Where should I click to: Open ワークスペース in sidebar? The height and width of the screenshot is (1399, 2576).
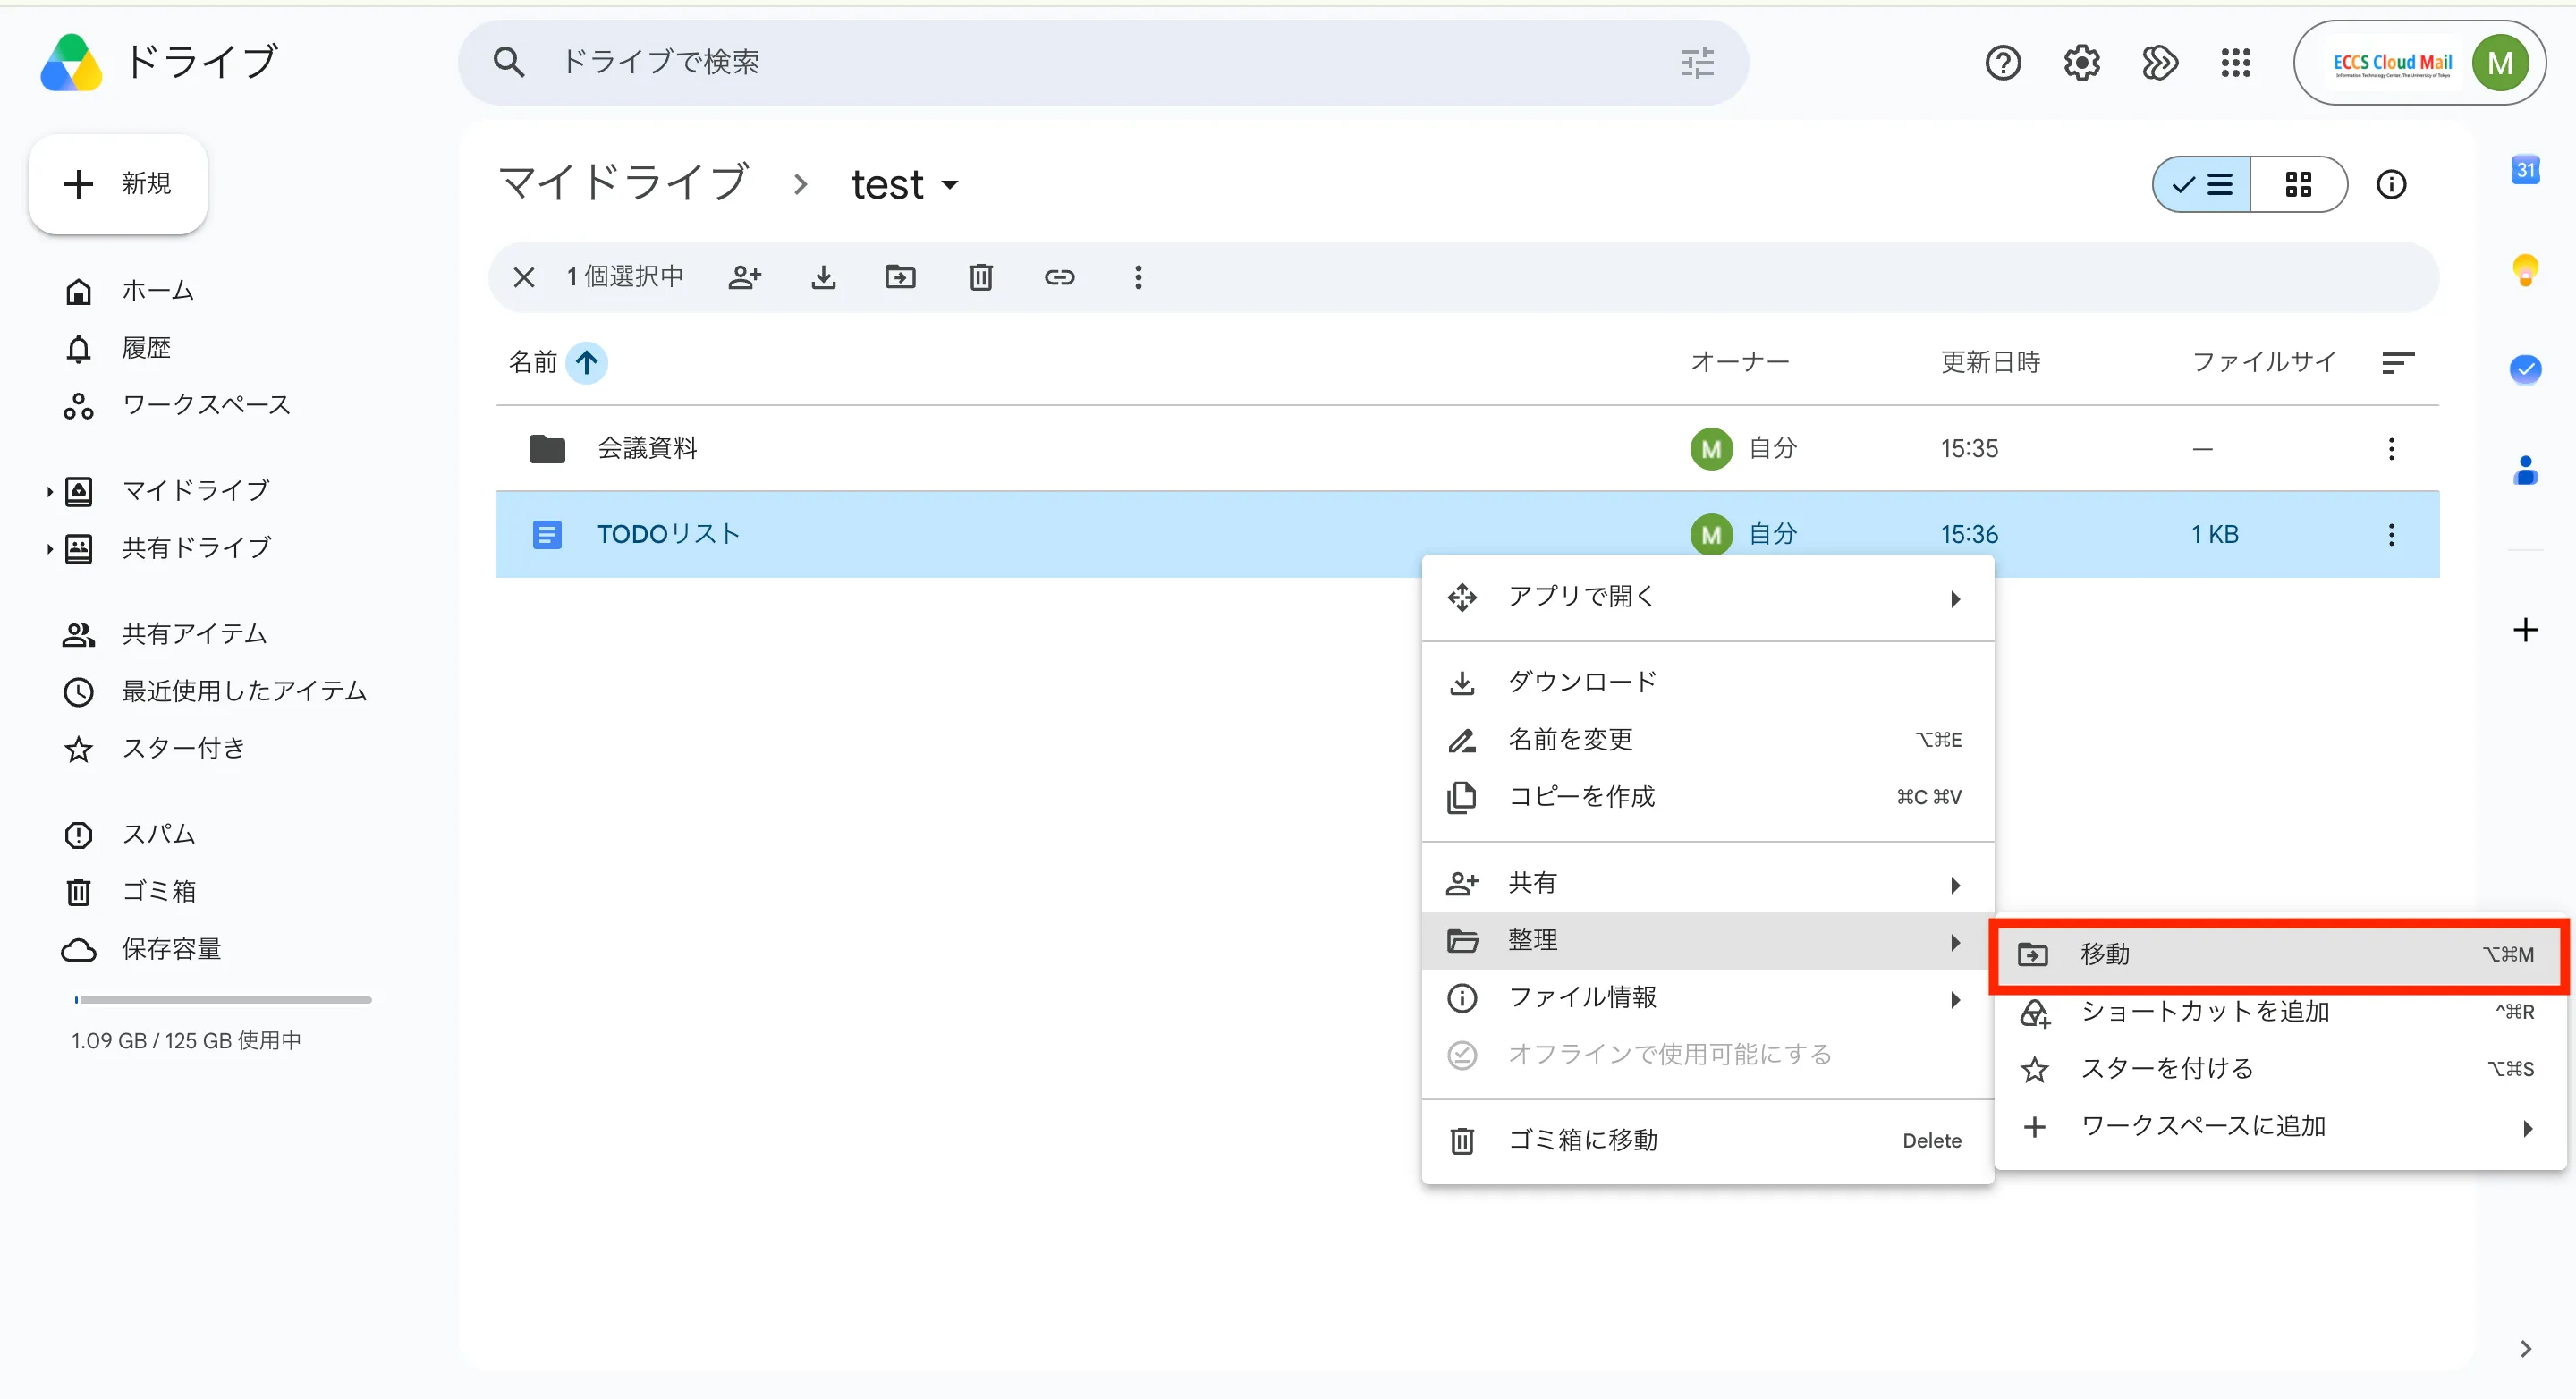pos(178,405)
